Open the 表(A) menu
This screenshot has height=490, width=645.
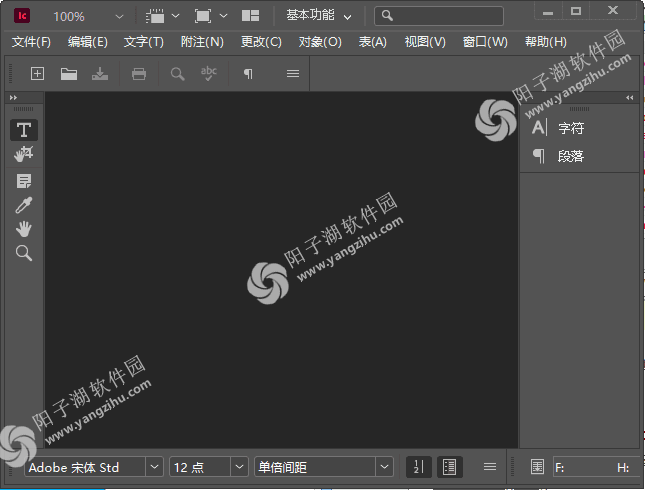coord(373,42)
